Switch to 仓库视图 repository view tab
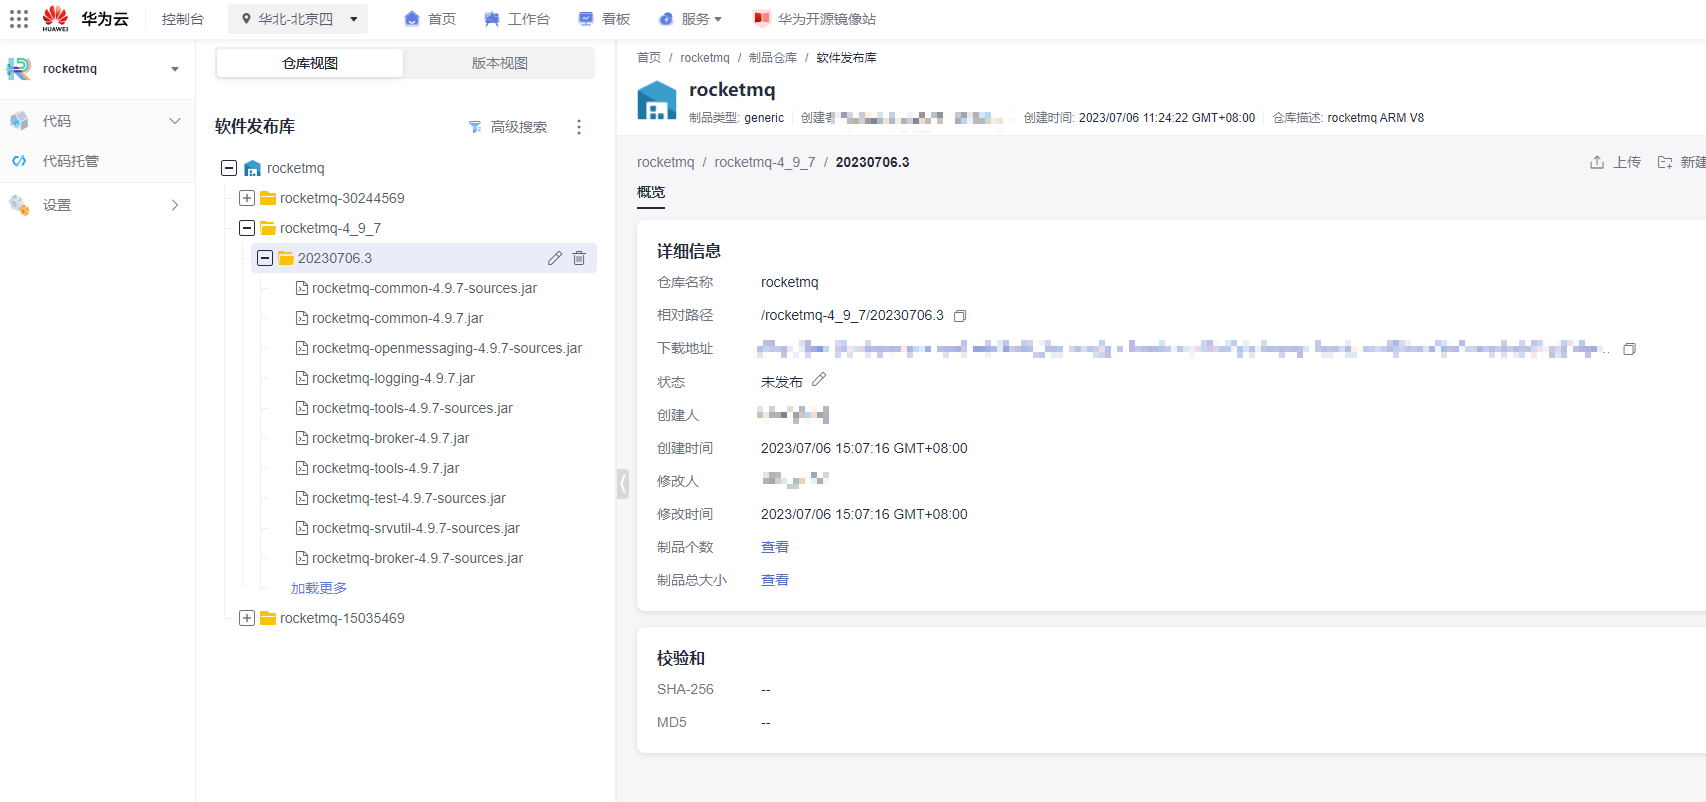The image size is (1706, 802). (x=310, y=63)
